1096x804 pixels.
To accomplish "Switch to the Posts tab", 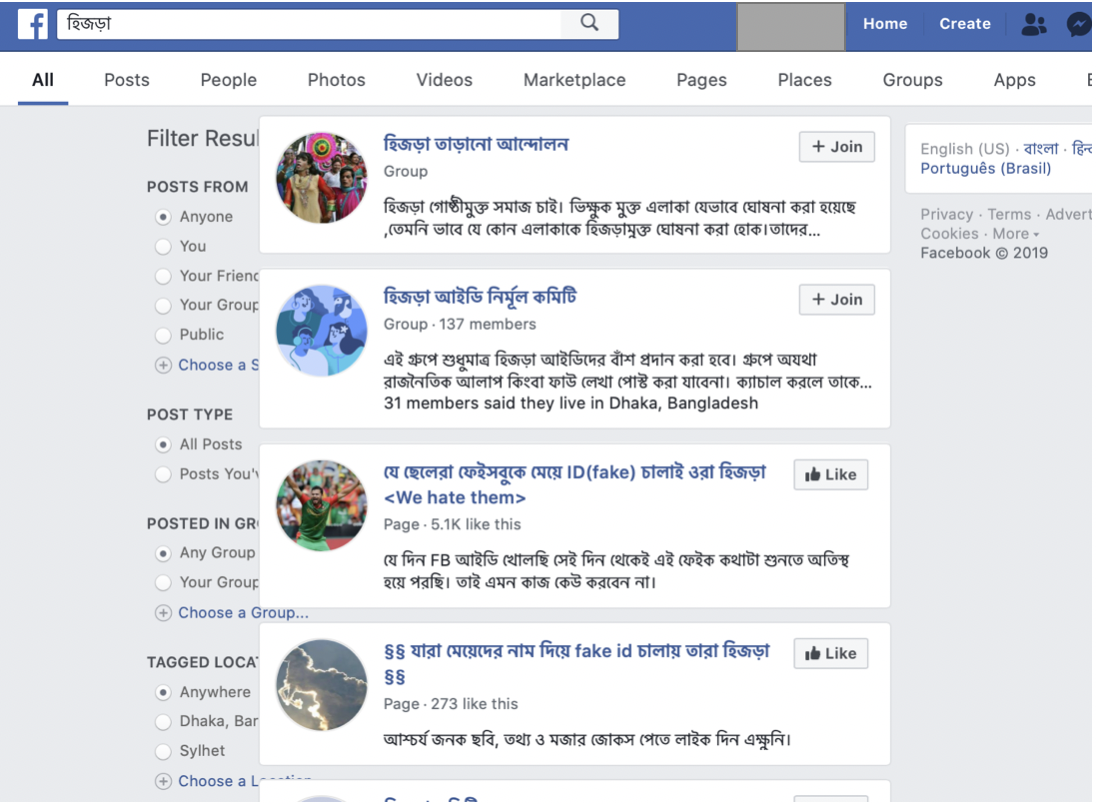I will coord(127,80).
